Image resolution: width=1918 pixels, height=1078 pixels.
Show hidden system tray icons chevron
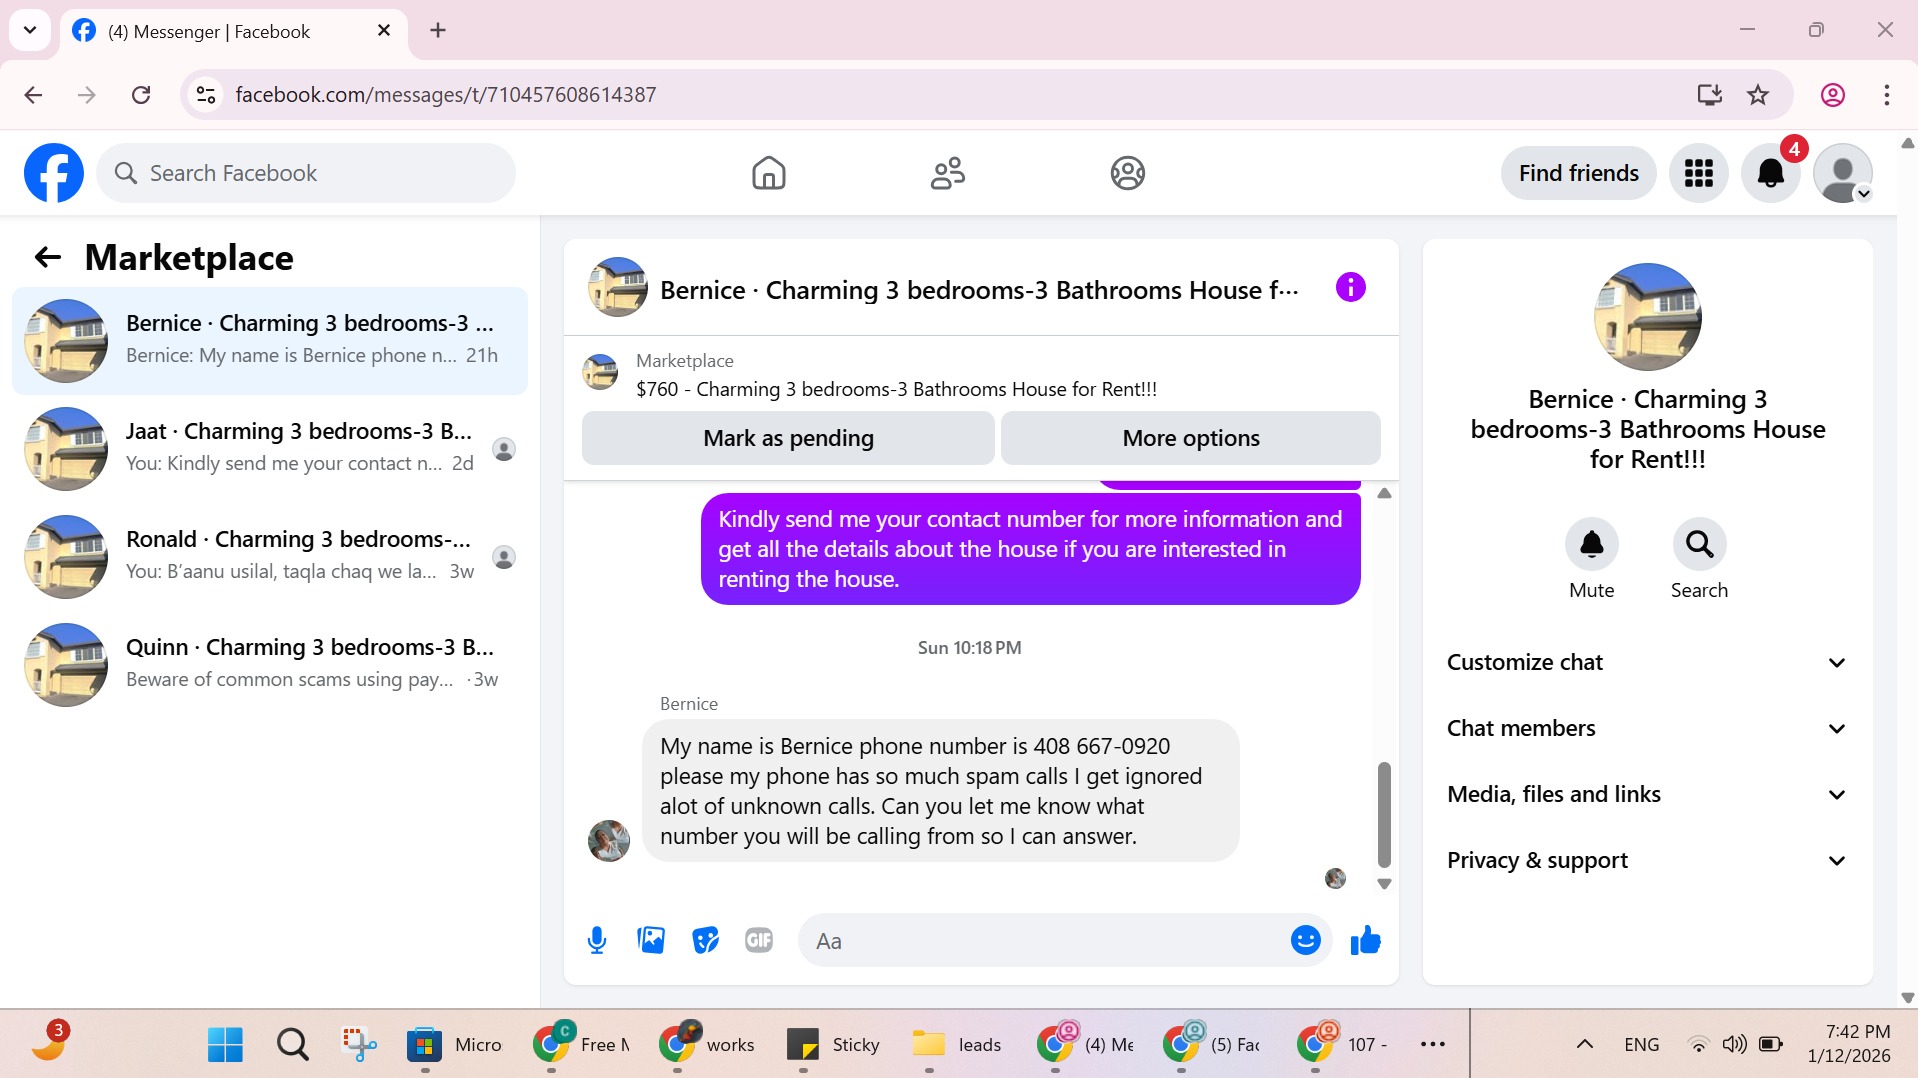[1584, 1044]
